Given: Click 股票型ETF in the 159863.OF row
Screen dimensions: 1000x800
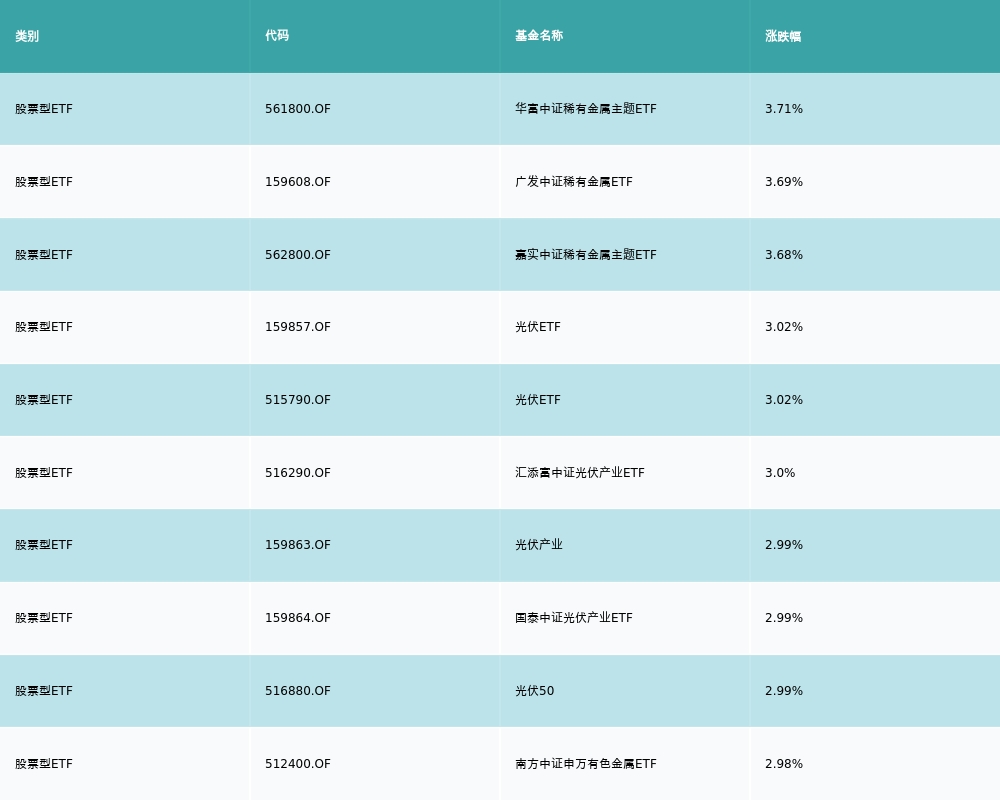Looking at the screenshot, I should (x=44, y=545).
